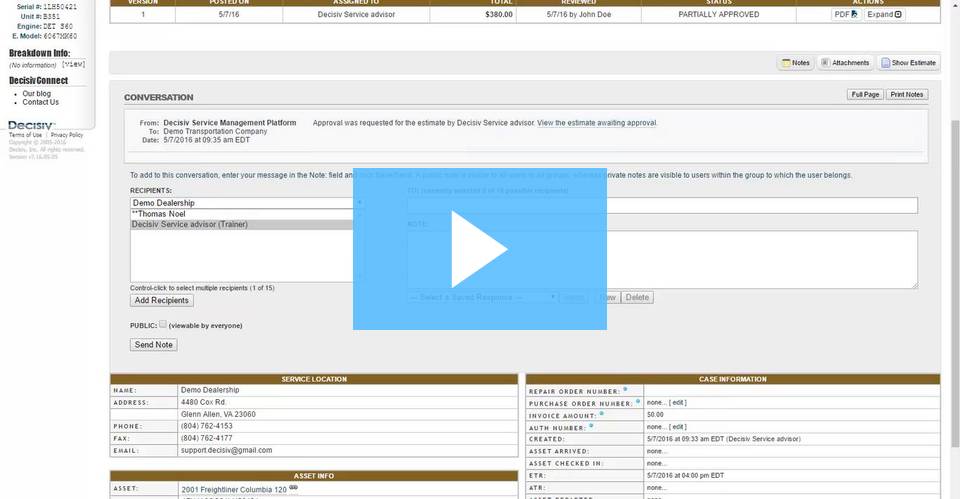
Task: Click the Case Information table header
Action: click(733, 379)
